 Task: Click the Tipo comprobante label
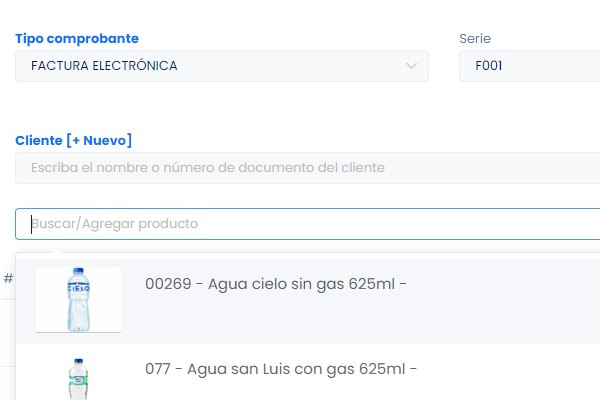77,39
